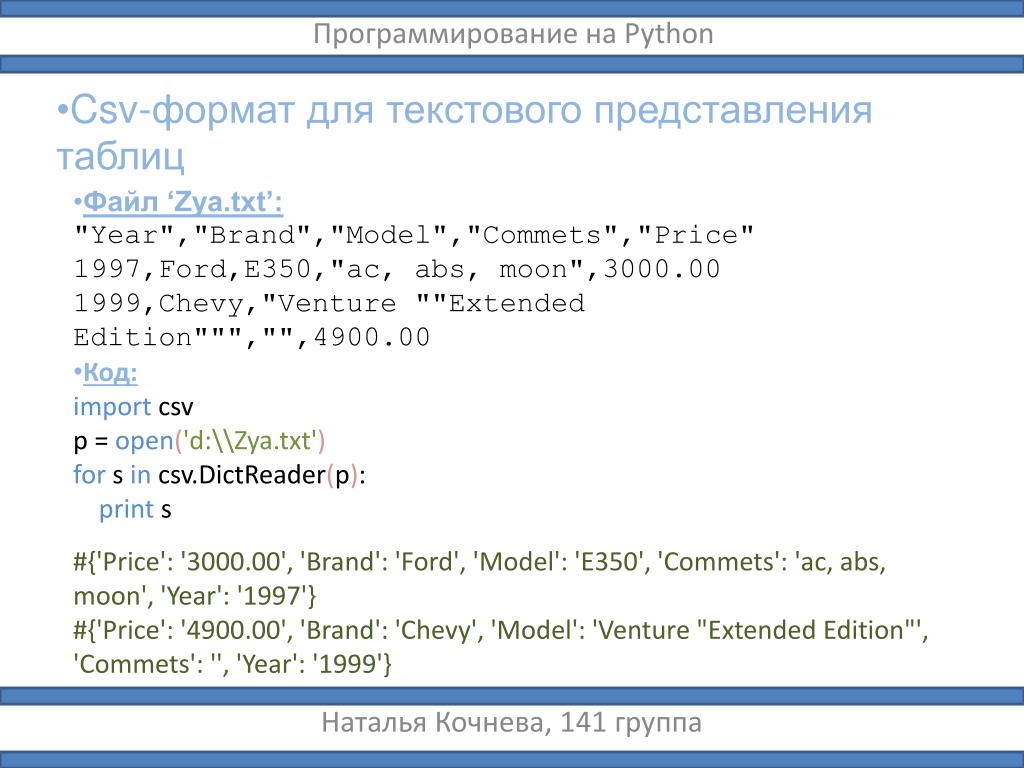The image size is (1024, 768).
Task: Click the CSV header line starting "Year"
Action: (414, 235)
